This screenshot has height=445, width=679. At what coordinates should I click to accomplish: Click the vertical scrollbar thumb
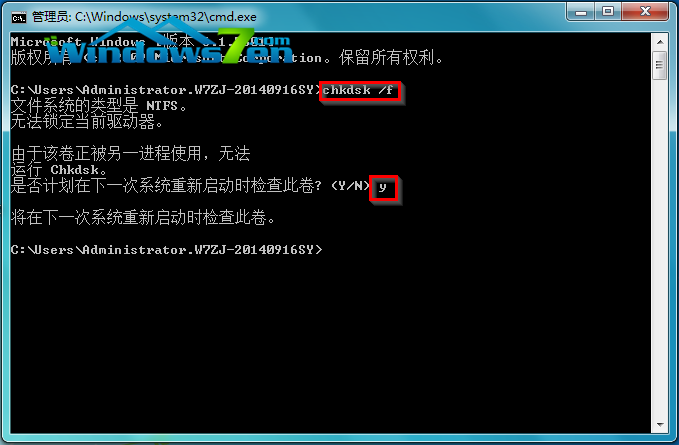(x=660, y=65)
